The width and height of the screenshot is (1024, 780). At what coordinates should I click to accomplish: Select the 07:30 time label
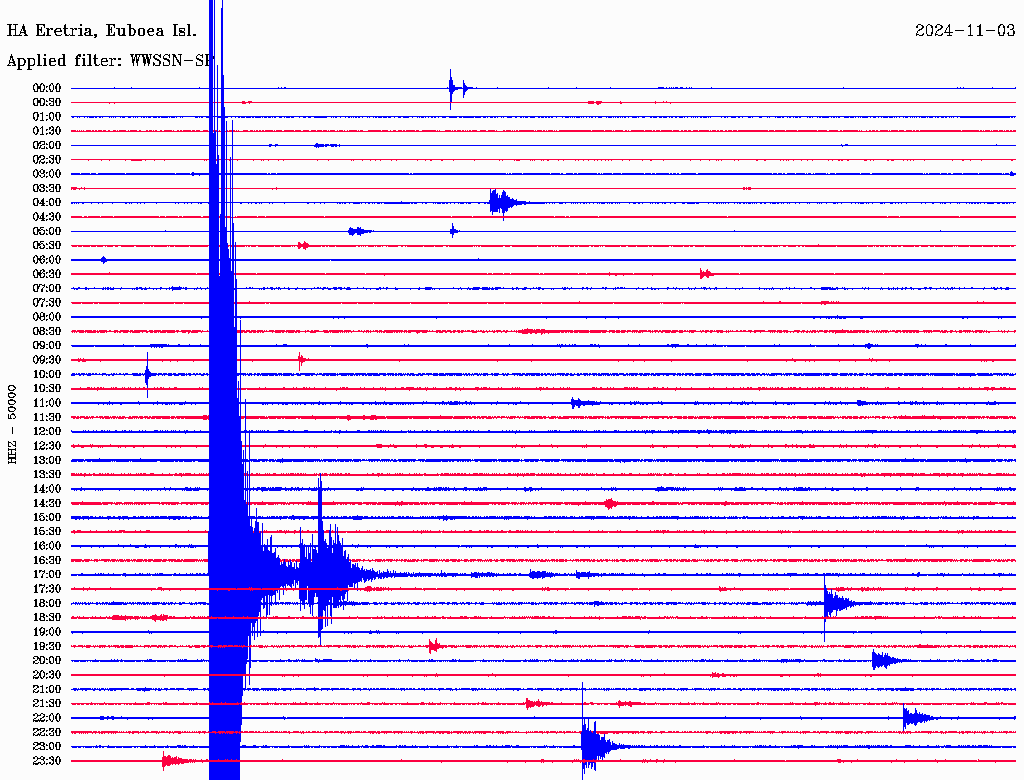pyautogui.click(x=47, y=303)
